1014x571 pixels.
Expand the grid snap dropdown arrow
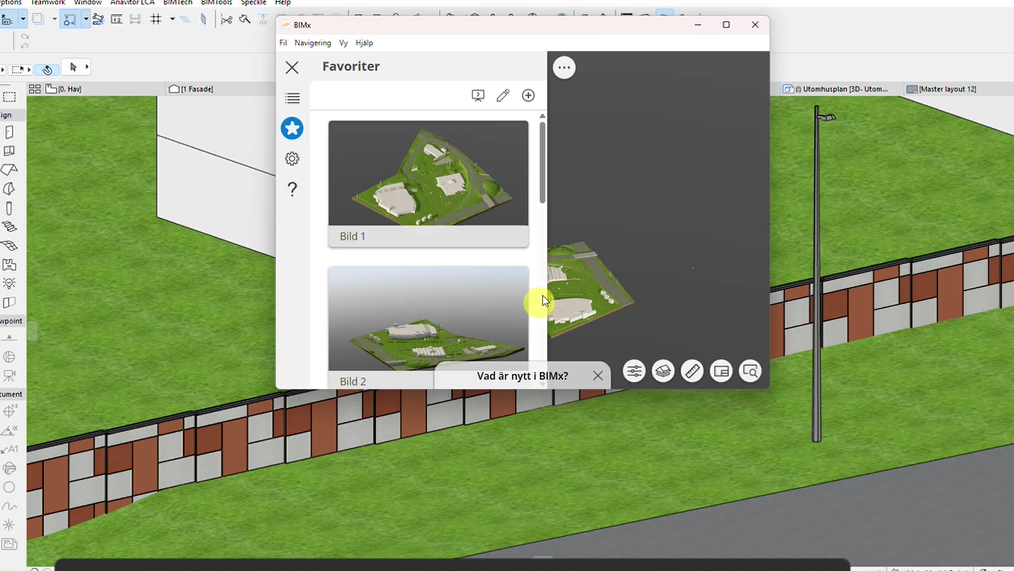[x=172, y=19]
